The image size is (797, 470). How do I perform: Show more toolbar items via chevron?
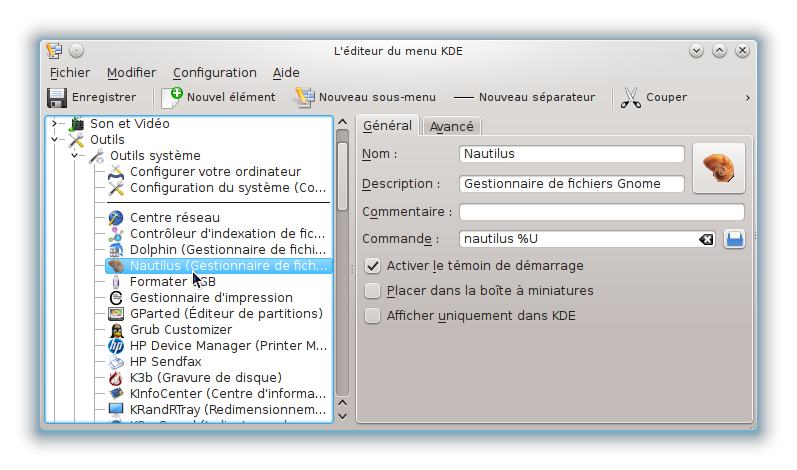(747, 98)
